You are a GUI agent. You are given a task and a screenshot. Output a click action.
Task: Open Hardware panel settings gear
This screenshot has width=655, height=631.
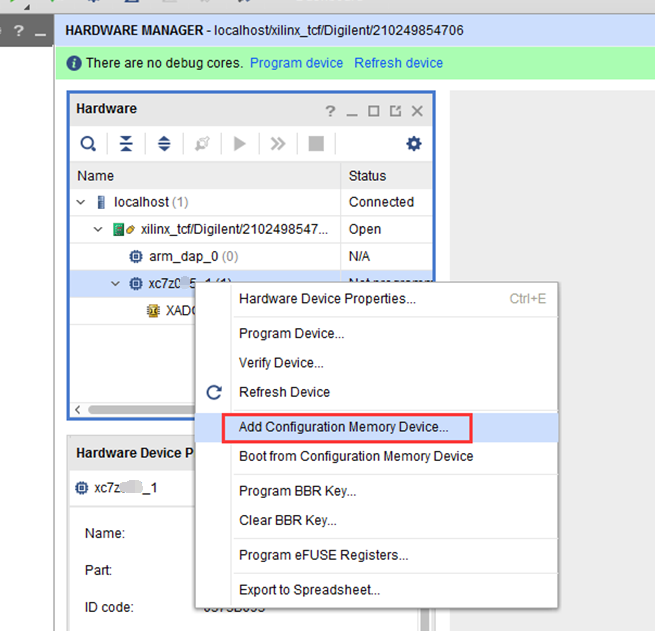pos(414,144)
